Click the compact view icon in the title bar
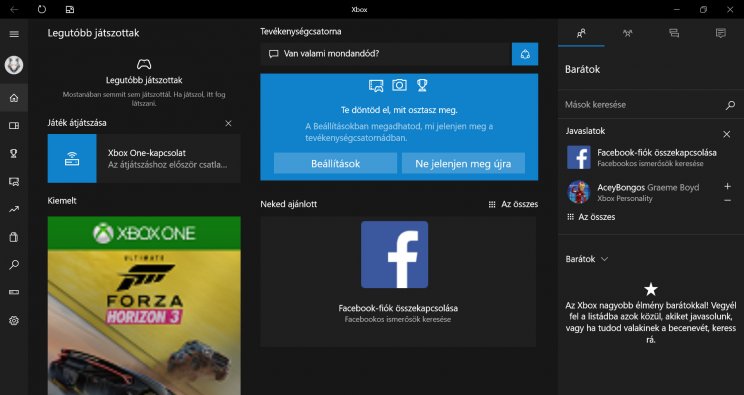 click(70, 9)
